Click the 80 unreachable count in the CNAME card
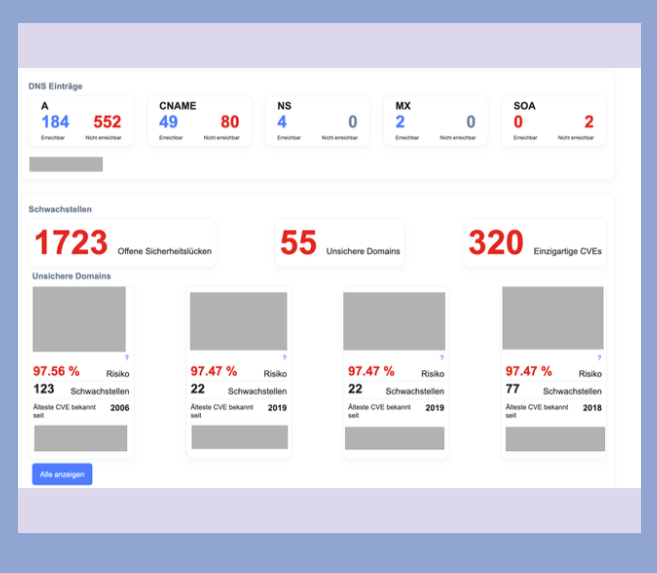Viewport: 657px width, 573px height. pos(230,122)
